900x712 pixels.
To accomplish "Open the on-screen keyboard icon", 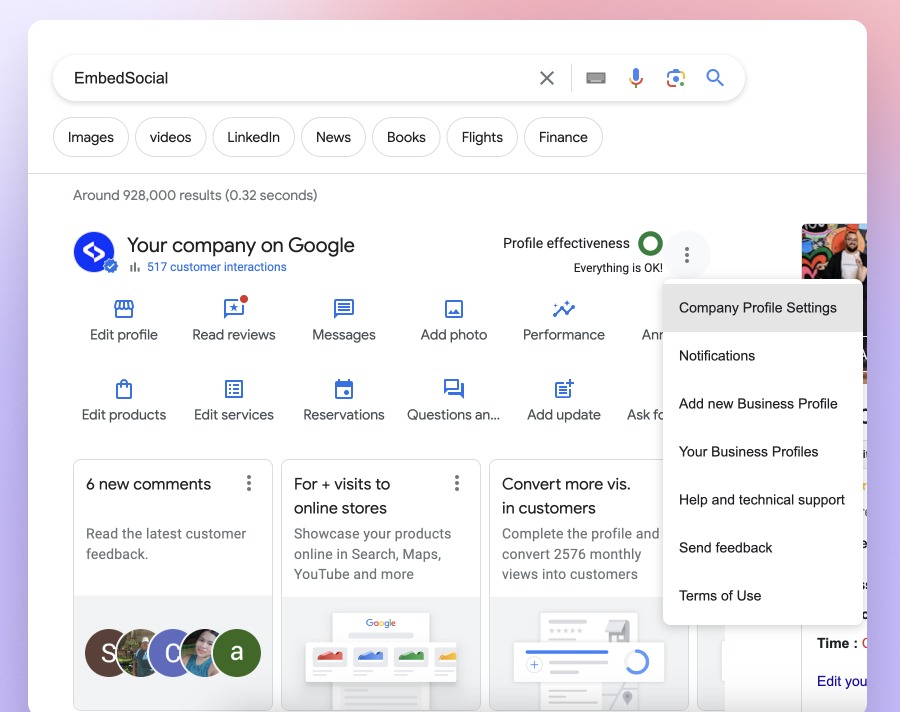I will click(x=596, y=77).
